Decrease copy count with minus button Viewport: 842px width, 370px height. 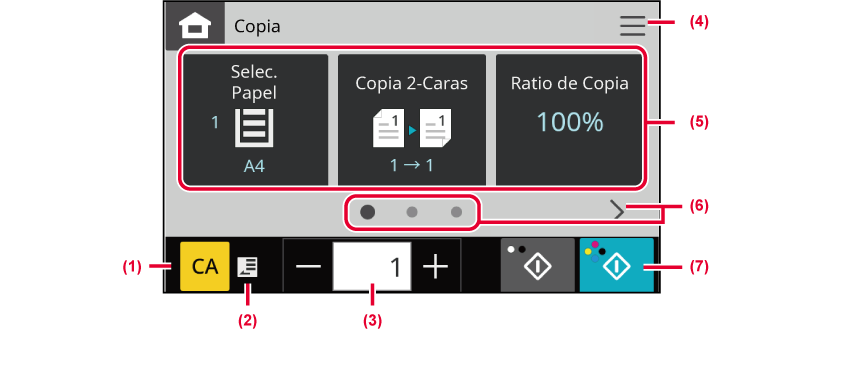click(x=308, y=266)
